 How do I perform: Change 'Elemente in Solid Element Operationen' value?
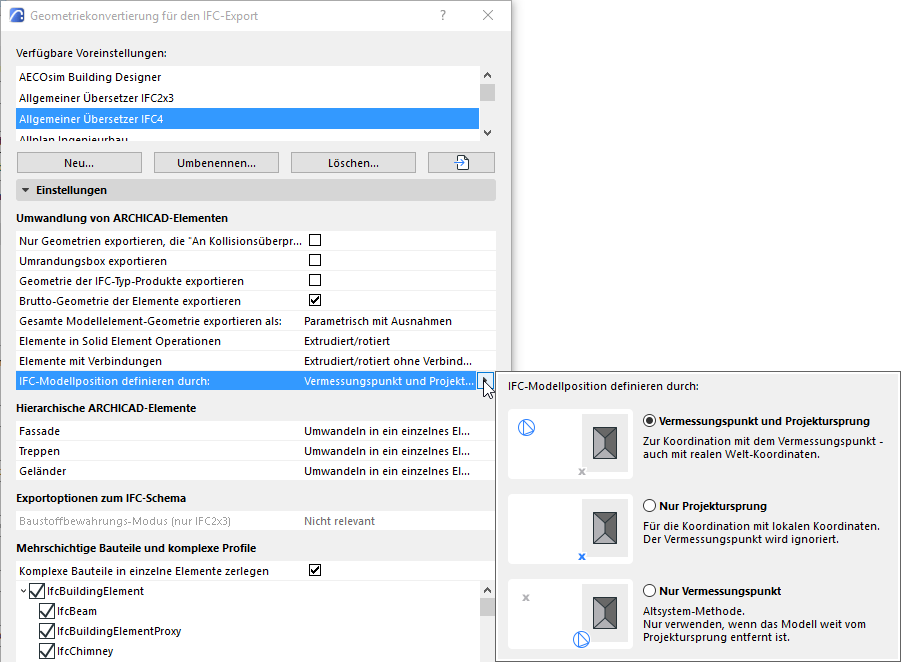click(346, 341)
